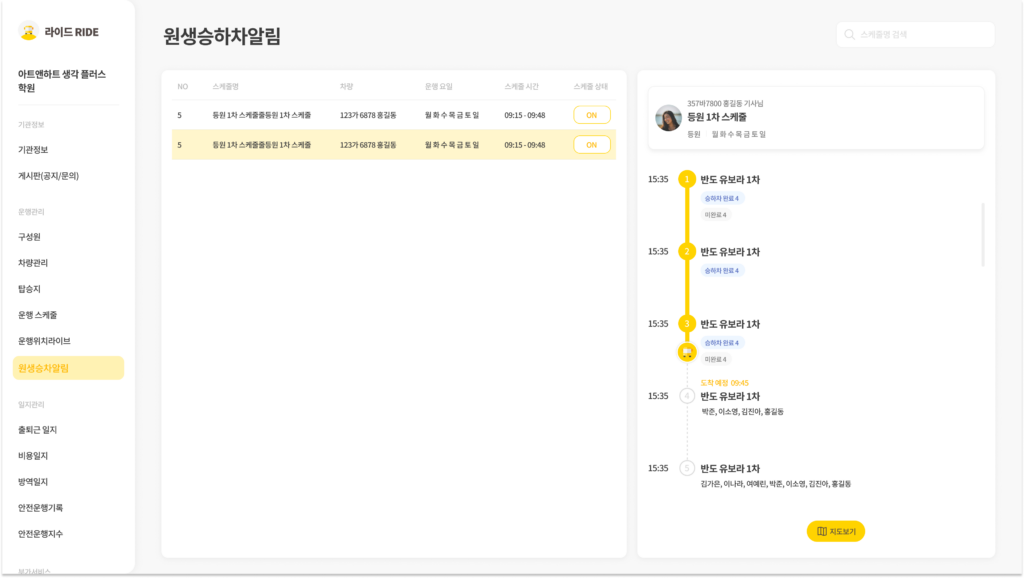This screenshot has width=1024, height=578.
Task: Click the yellow bus position icon
Action: [687, 352]
